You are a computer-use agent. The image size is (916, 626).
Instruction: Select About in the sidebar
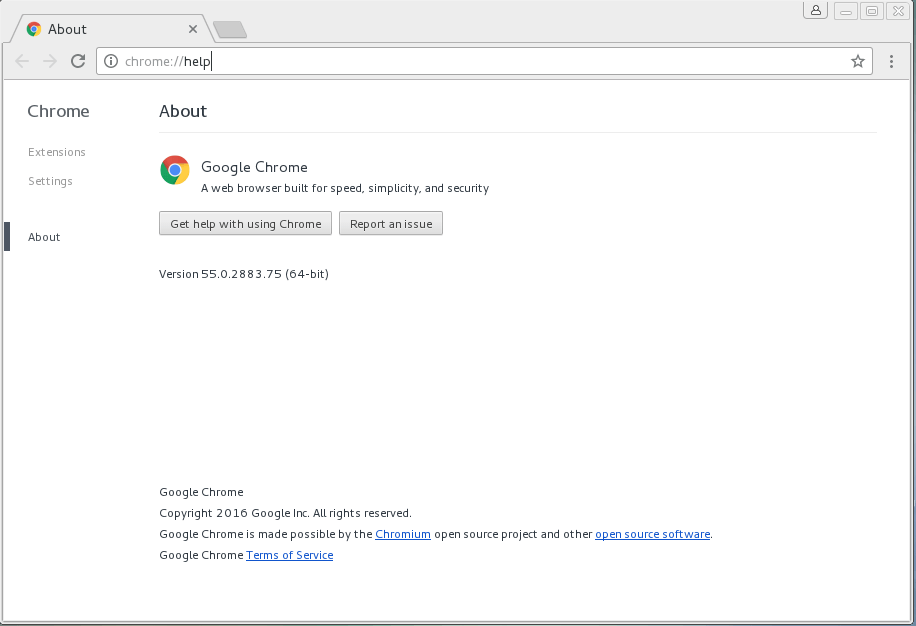(x=44, y=237)
